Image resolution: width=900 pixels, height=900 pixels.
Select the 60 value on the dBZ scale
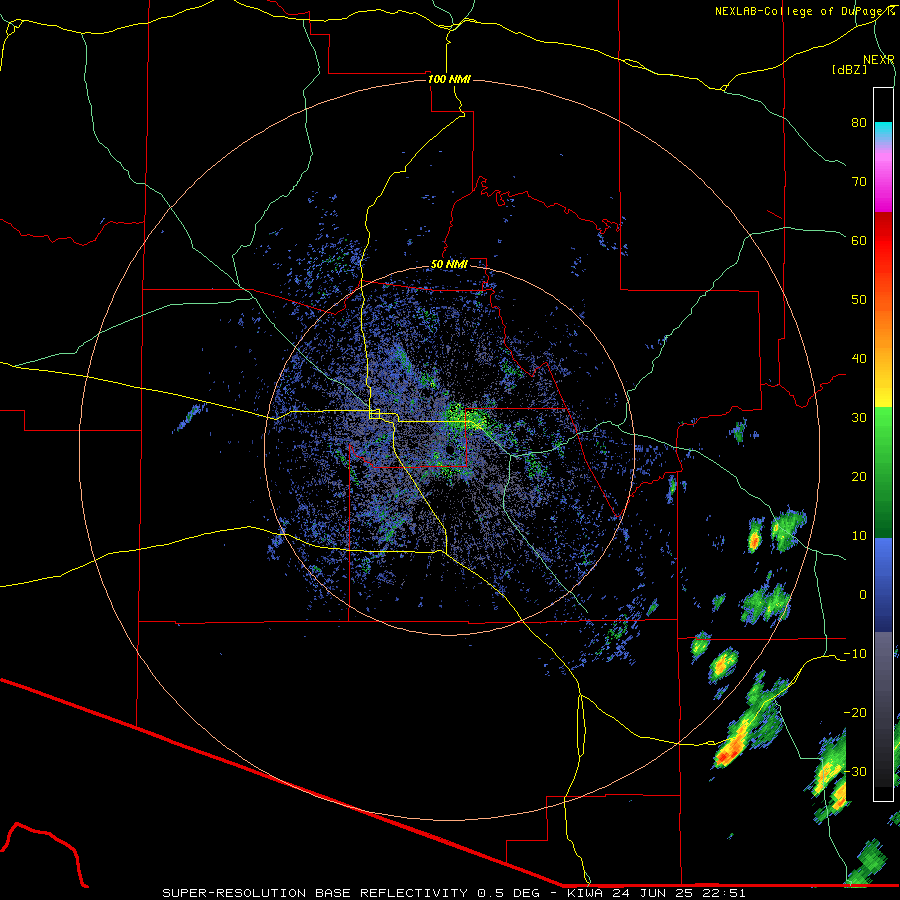pos(859,240)
